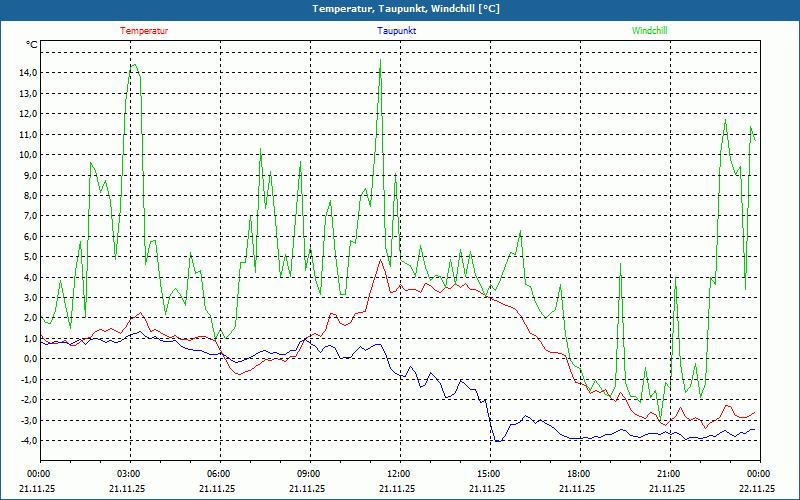Select the 09:00 time axis marker
Viewport: 800px width, 500px height.
point(309,474)
